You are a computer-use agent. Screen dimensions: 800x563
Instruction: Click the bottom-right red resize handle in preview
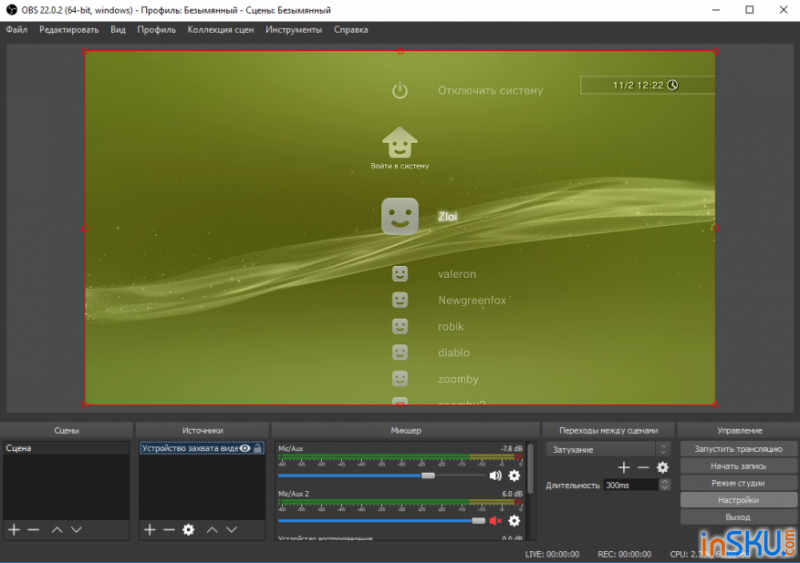click(x=715, y=405)
